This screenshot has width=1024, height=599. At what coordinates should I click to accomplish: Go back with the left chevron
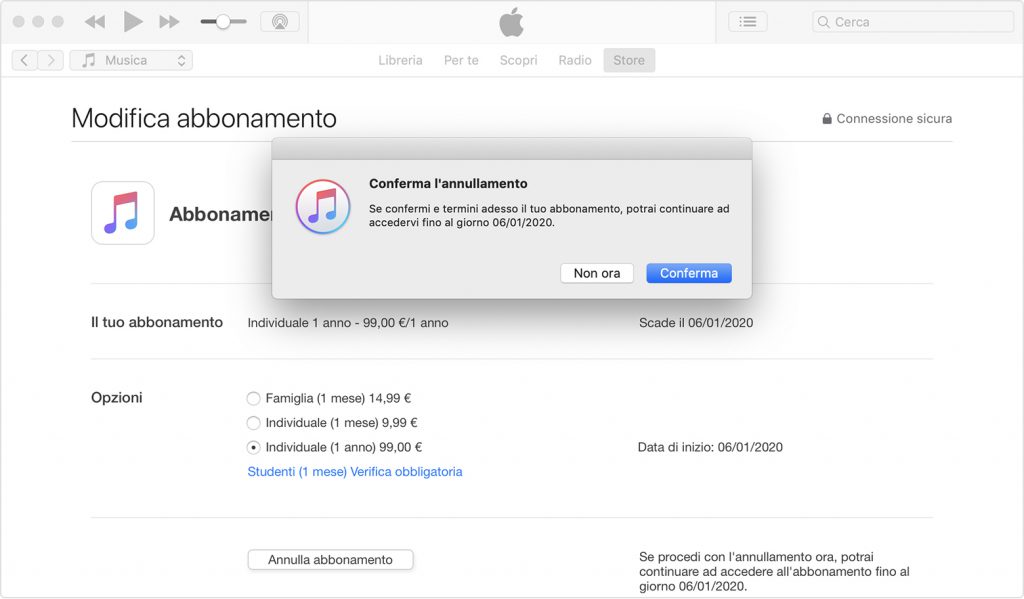[24, 60]
